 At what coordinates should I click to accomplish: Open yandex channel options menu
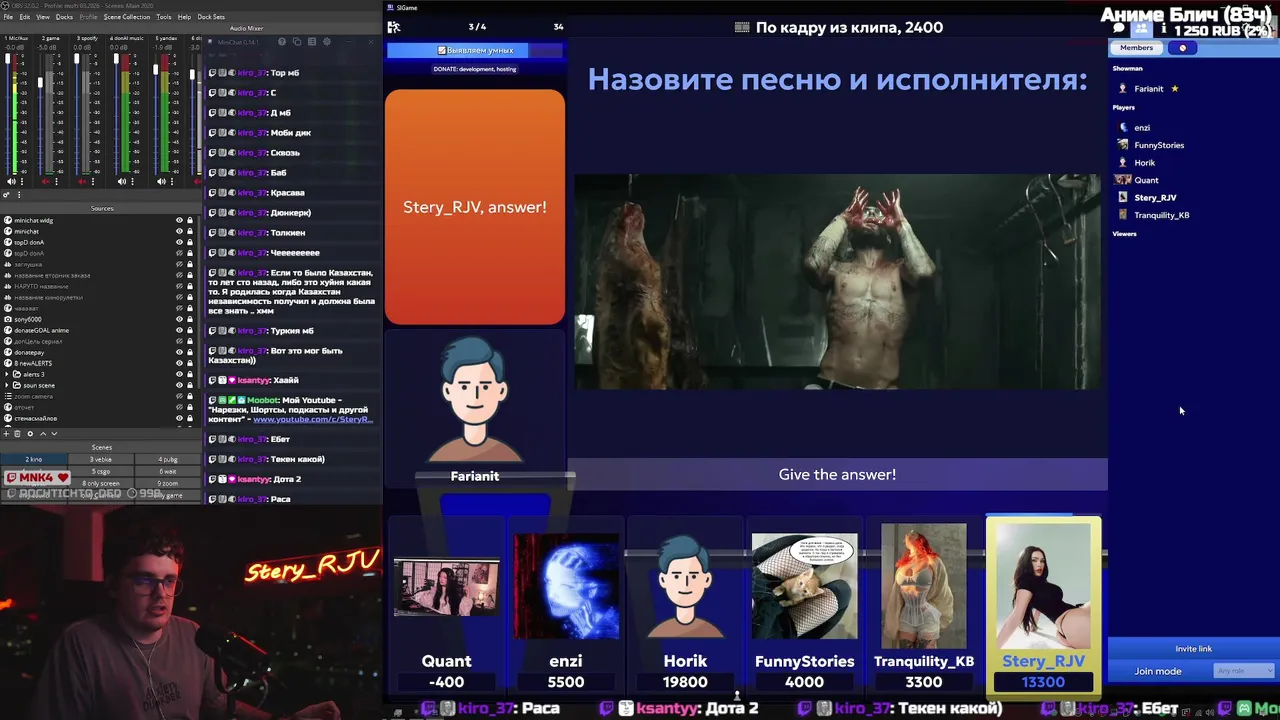[171, 181]
